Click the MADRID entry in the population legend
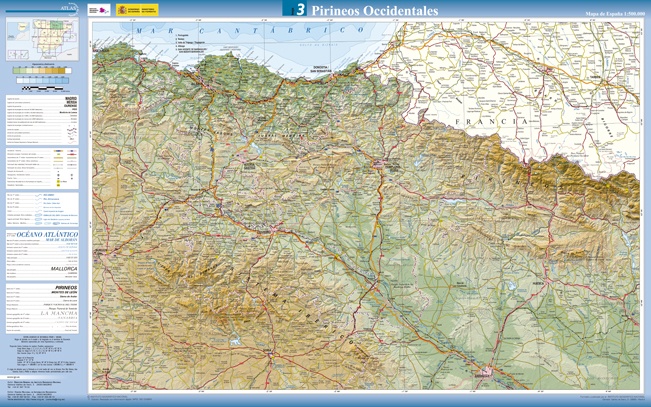This screenshot has width=651, height=407. tap(71, 98)
